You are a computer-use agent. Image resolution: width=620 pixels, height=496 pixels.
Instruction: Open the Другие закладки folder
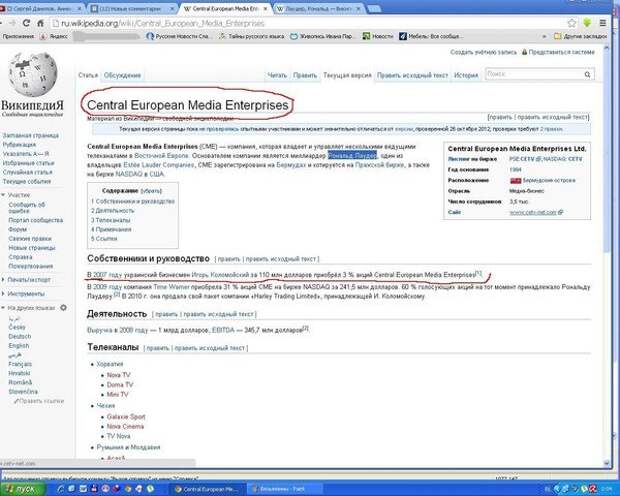pos(580,36)
